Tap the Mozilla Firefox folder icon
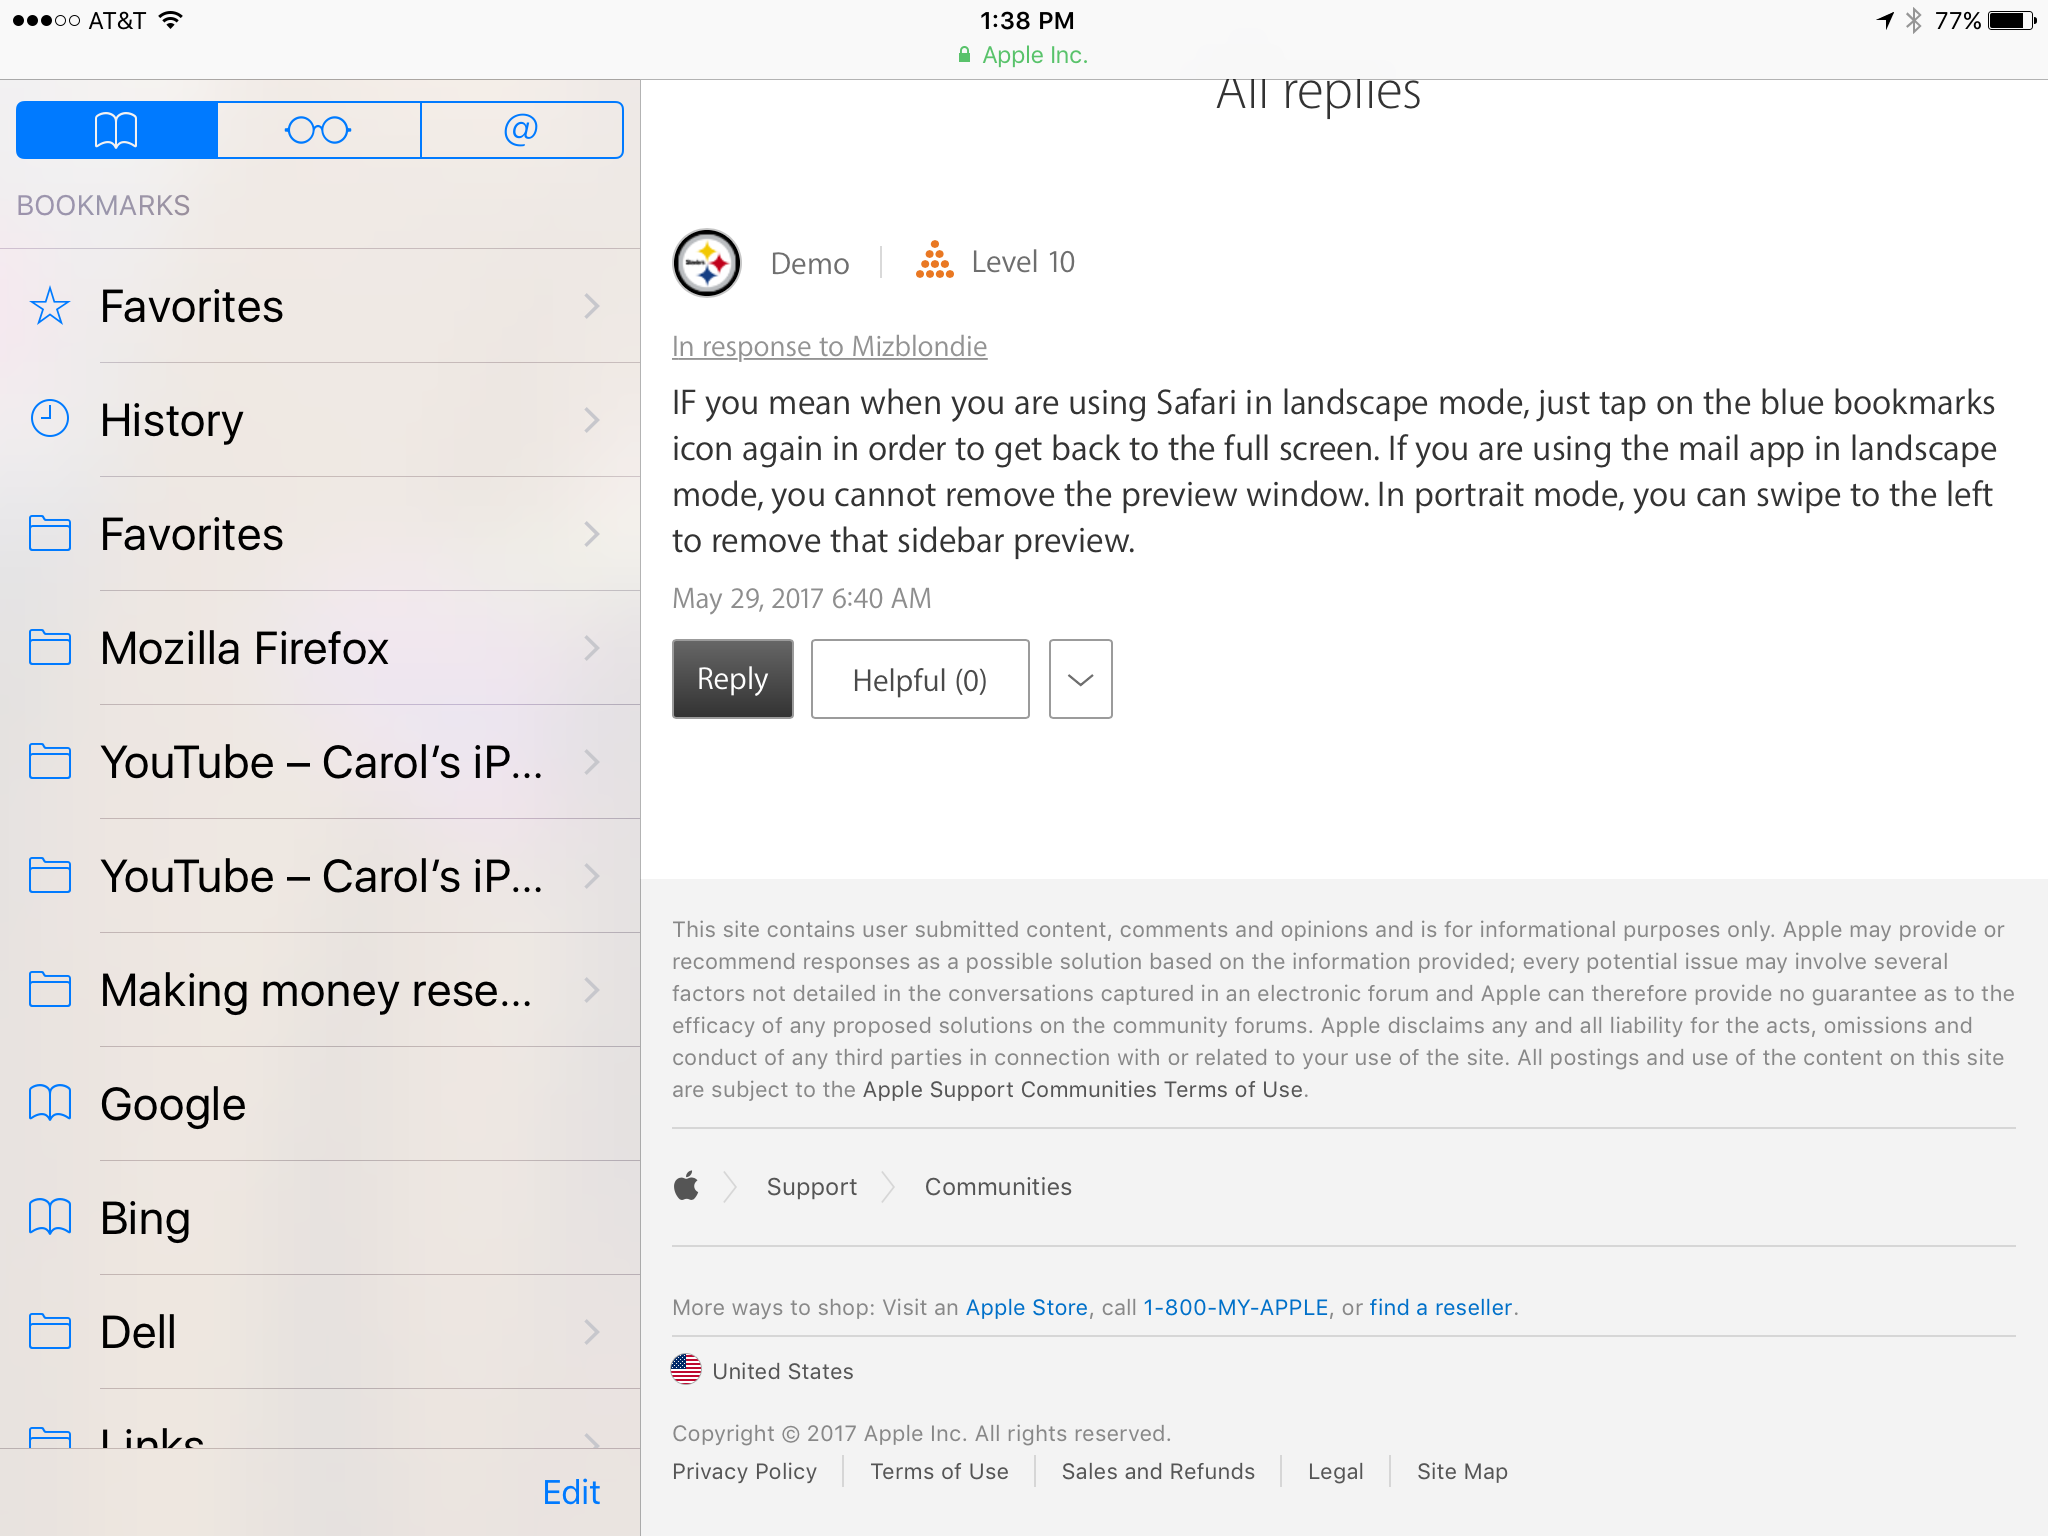 coord(50,648)
